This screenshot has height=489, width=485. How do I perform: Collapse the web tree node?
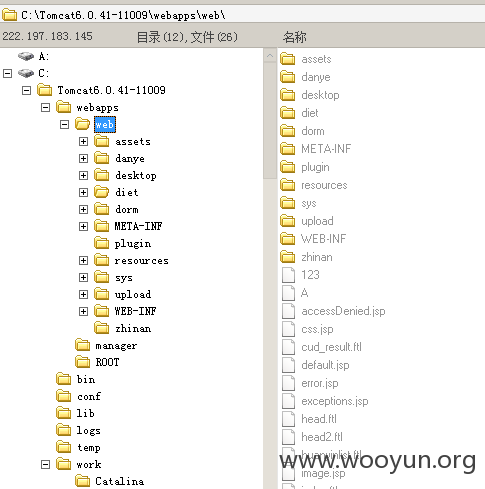[64, 124]
